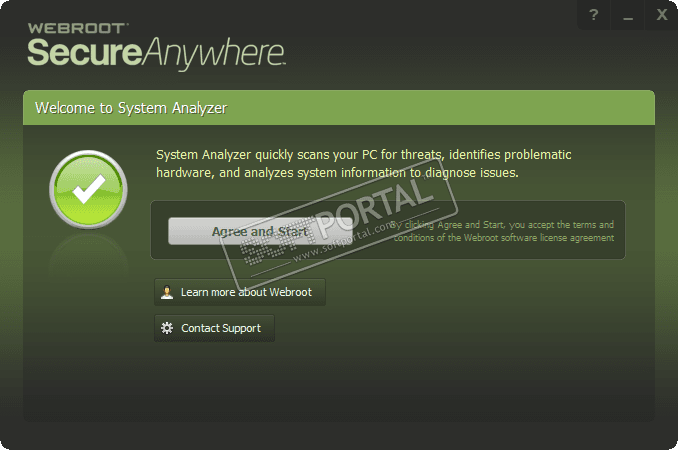Screen dimensions: 678x450
Task: Click the 'Welcome to System Analyzer' heading
Action: pos(131,108)
